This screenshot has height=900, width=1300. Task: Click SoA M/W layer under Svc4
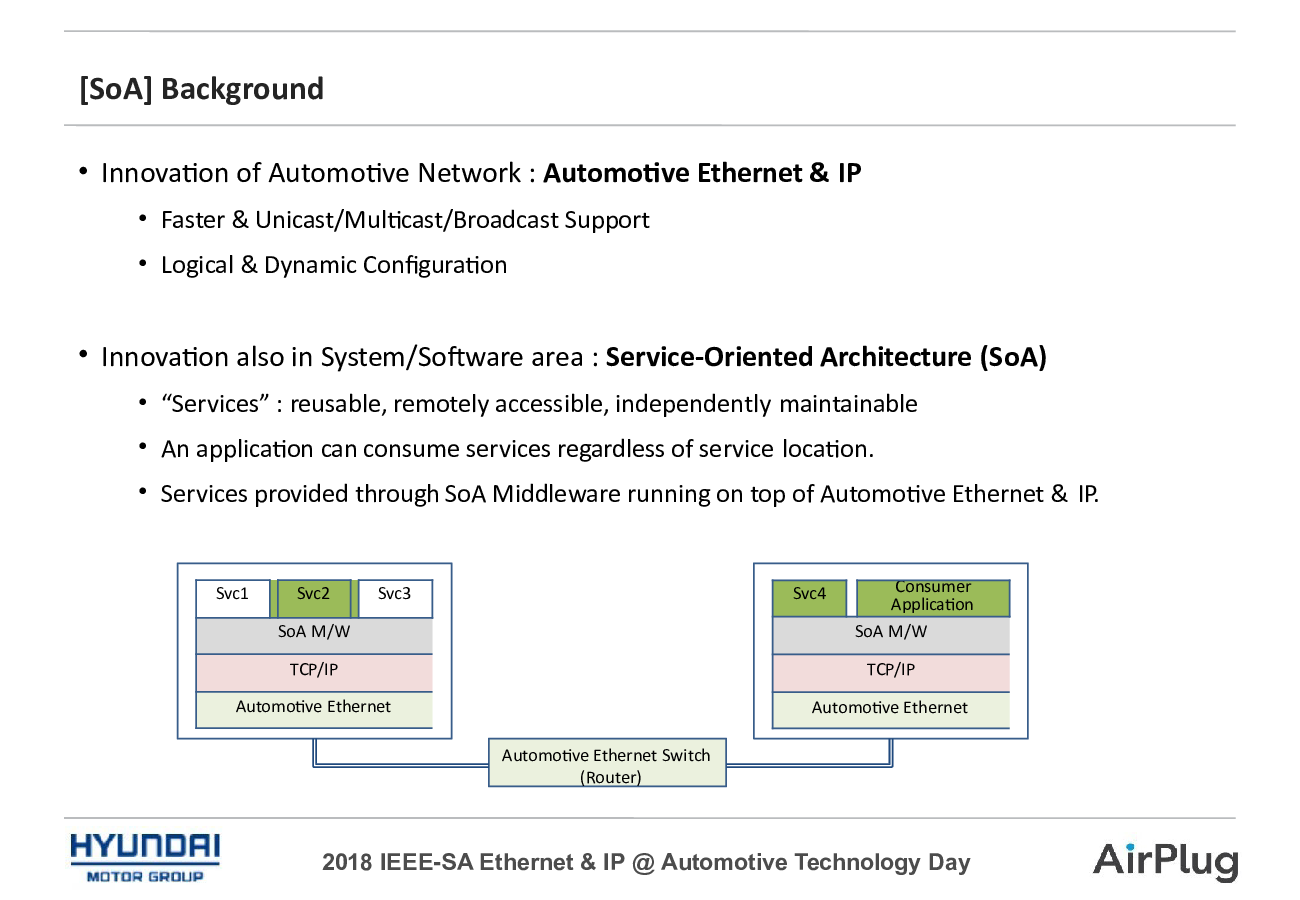(x=891, y=636)
